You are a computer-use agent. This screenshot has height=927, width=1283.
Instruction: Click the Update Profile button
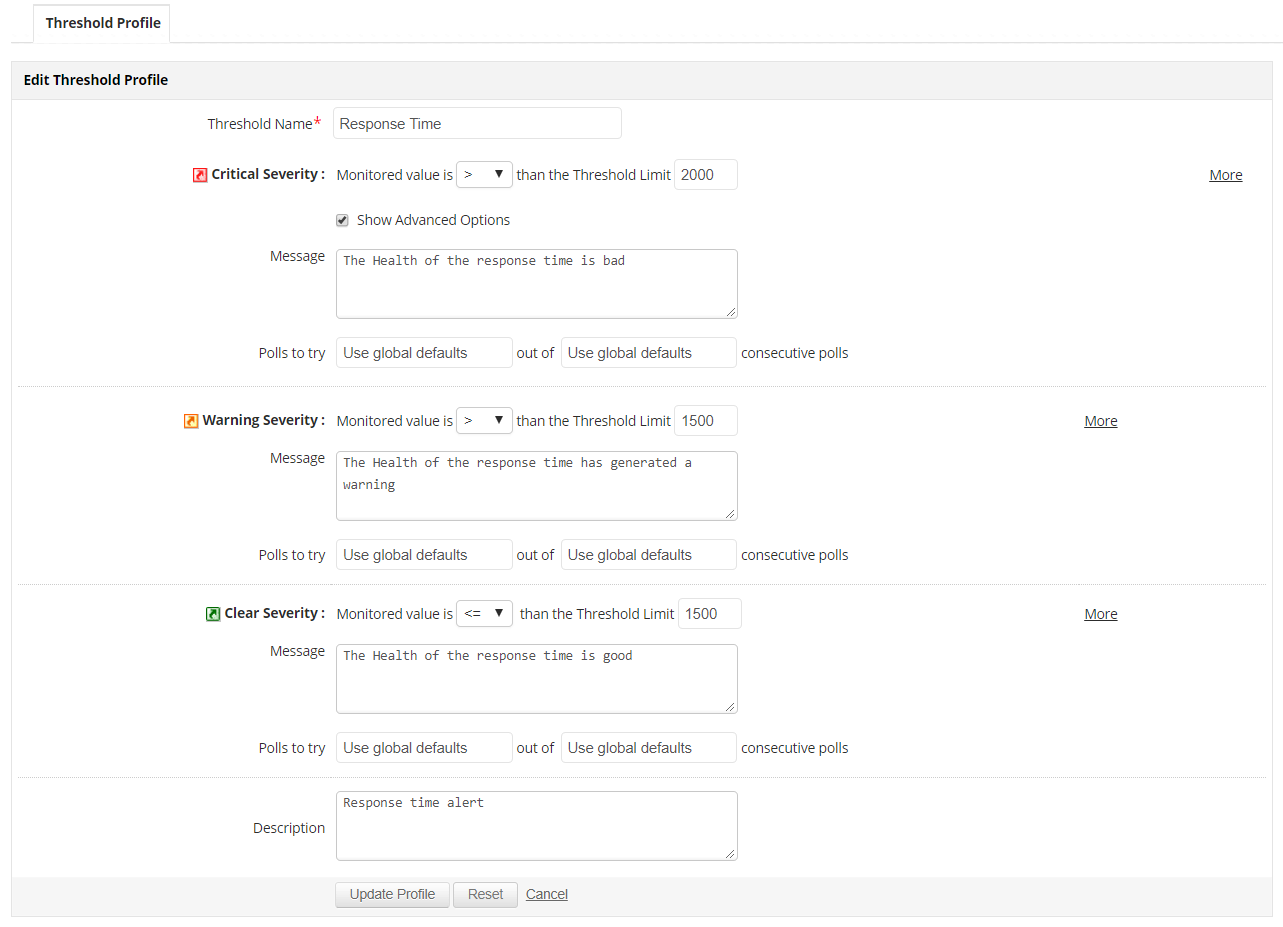click(392, 894)
